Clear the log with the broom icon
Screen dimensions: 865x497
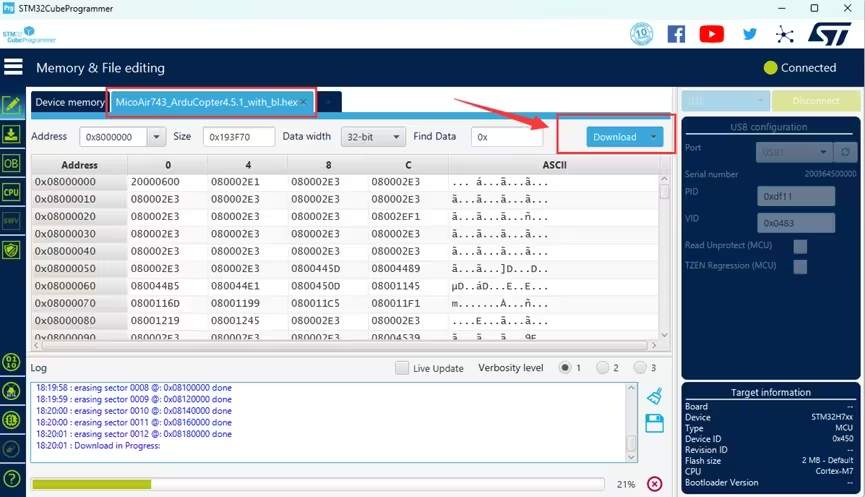655,396
